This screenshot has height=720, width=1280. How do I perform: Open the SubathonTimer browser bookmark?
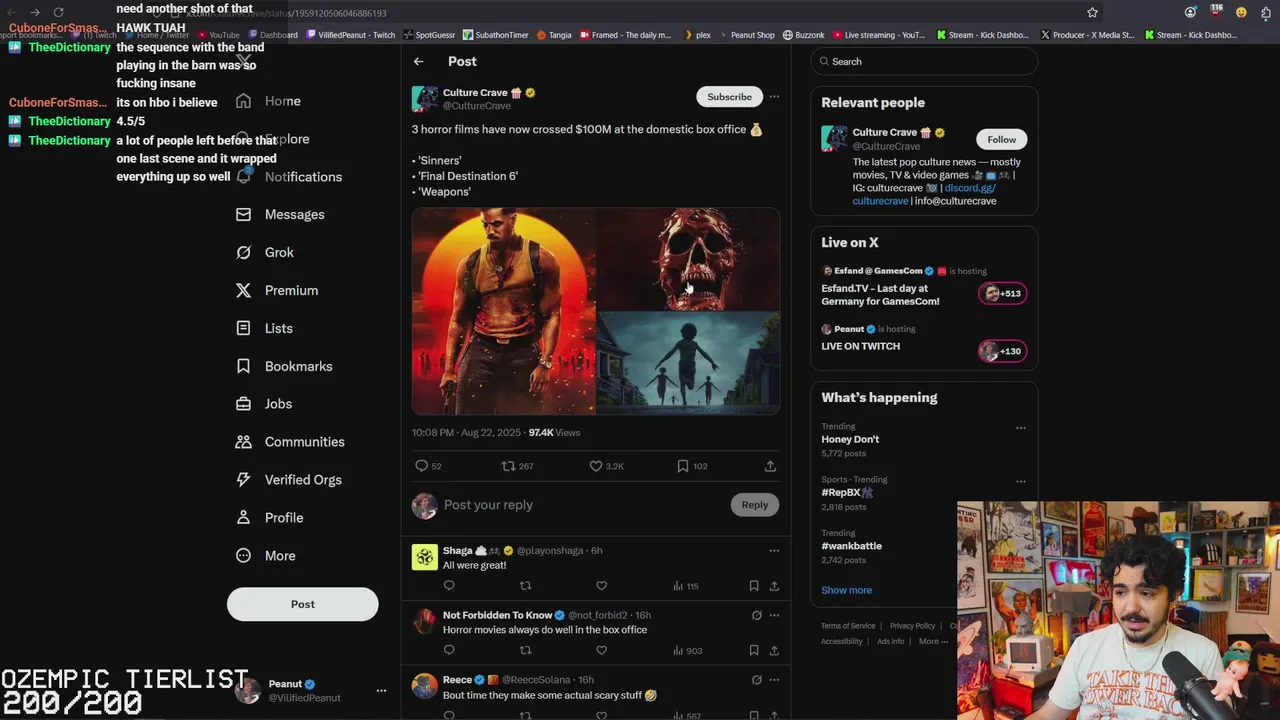[x=494, y=35]
